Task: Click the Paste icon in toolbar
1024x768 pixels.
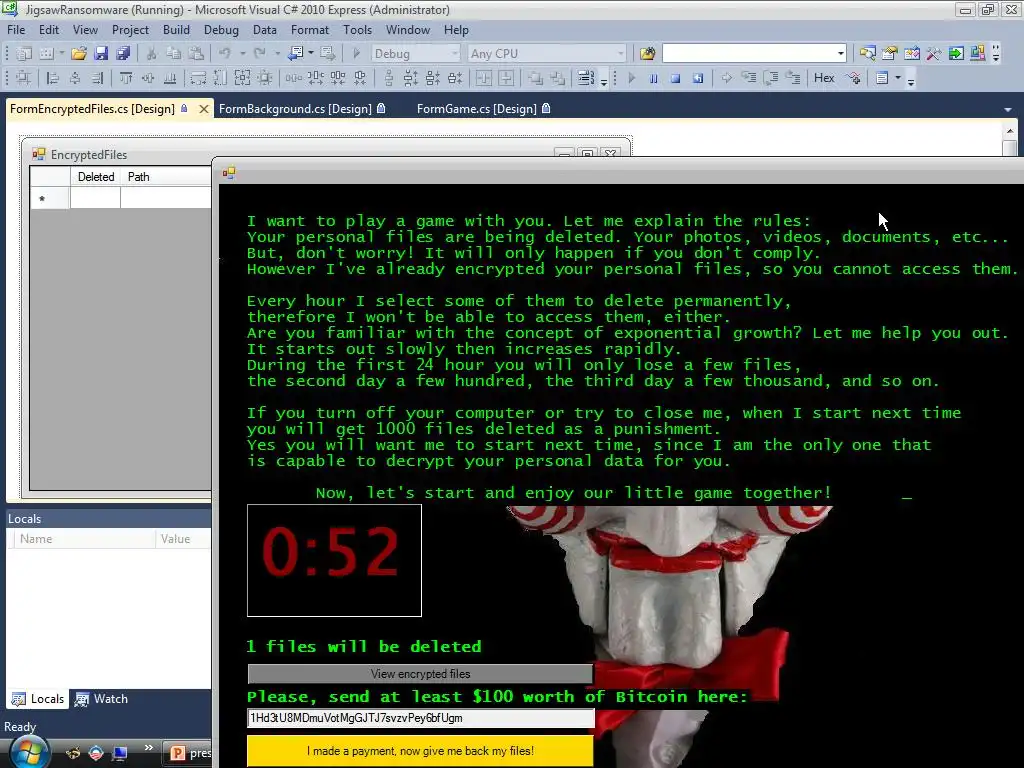Action: pos(195,54)
